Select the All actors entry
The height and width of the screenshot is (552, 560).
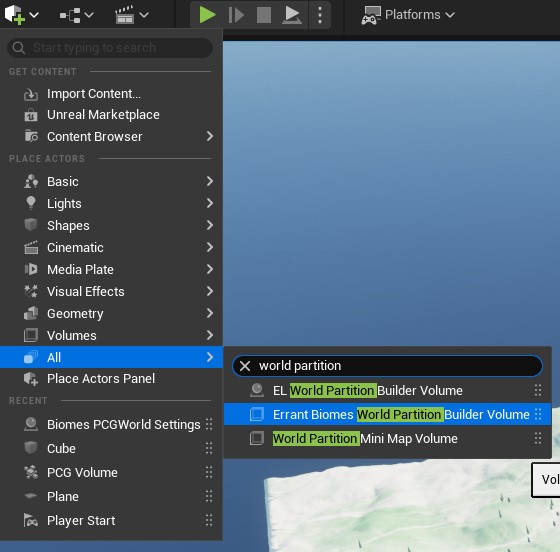coord(111,357)
